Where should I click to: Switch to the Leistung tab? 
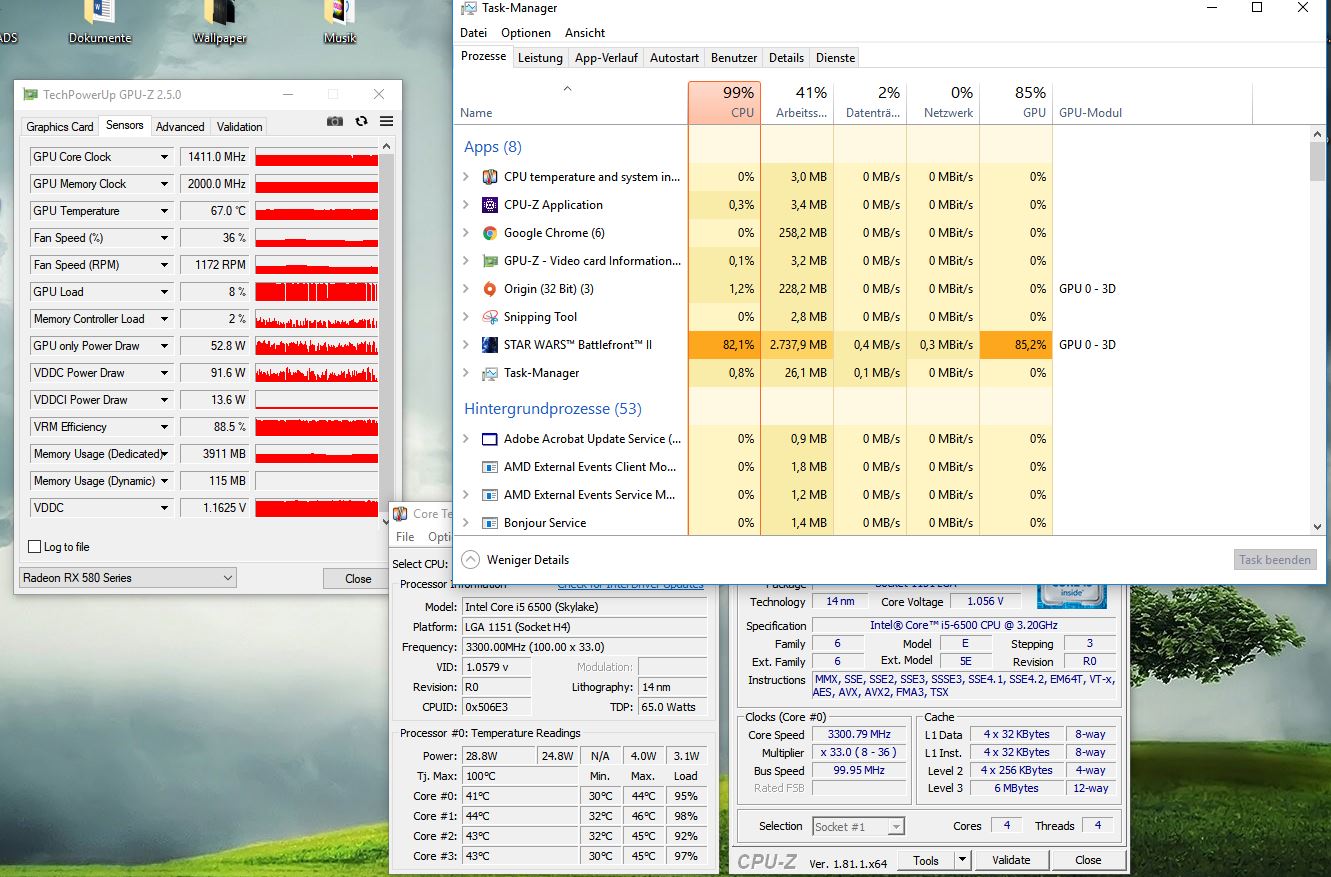(540, 58)
